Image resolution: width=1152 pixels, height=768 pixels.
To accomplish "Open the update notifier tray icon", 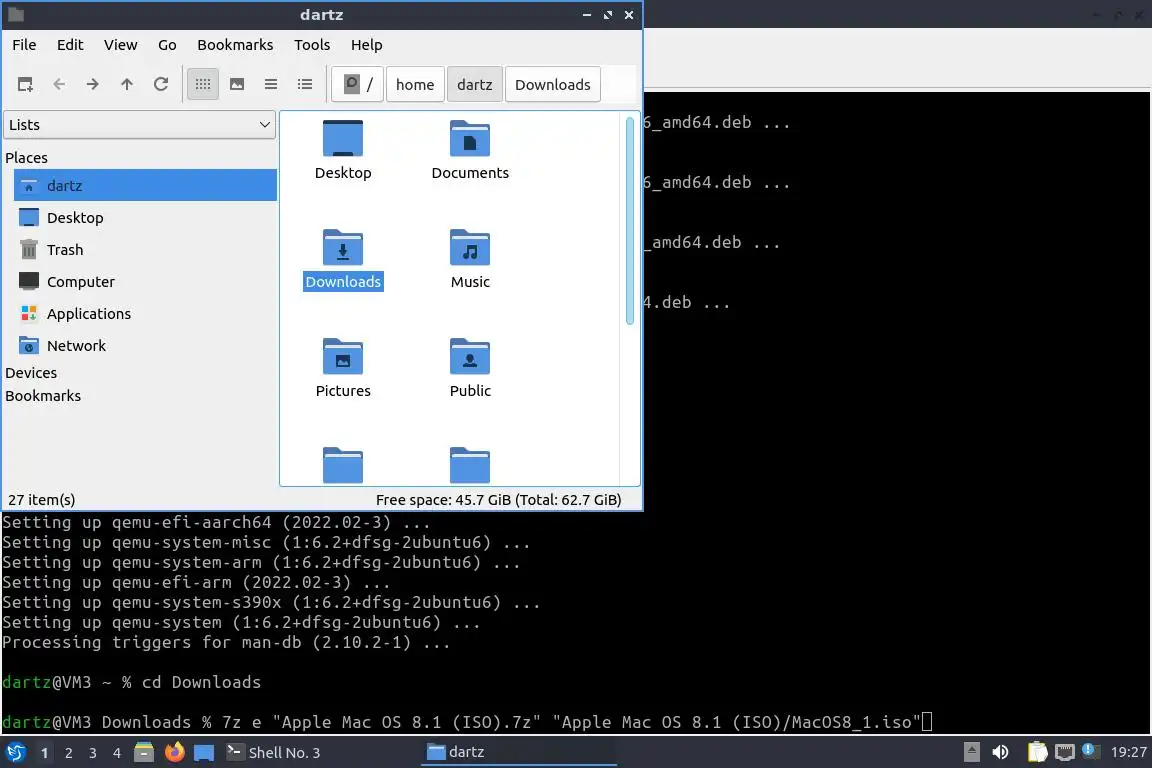I will tap(1090, 751).
